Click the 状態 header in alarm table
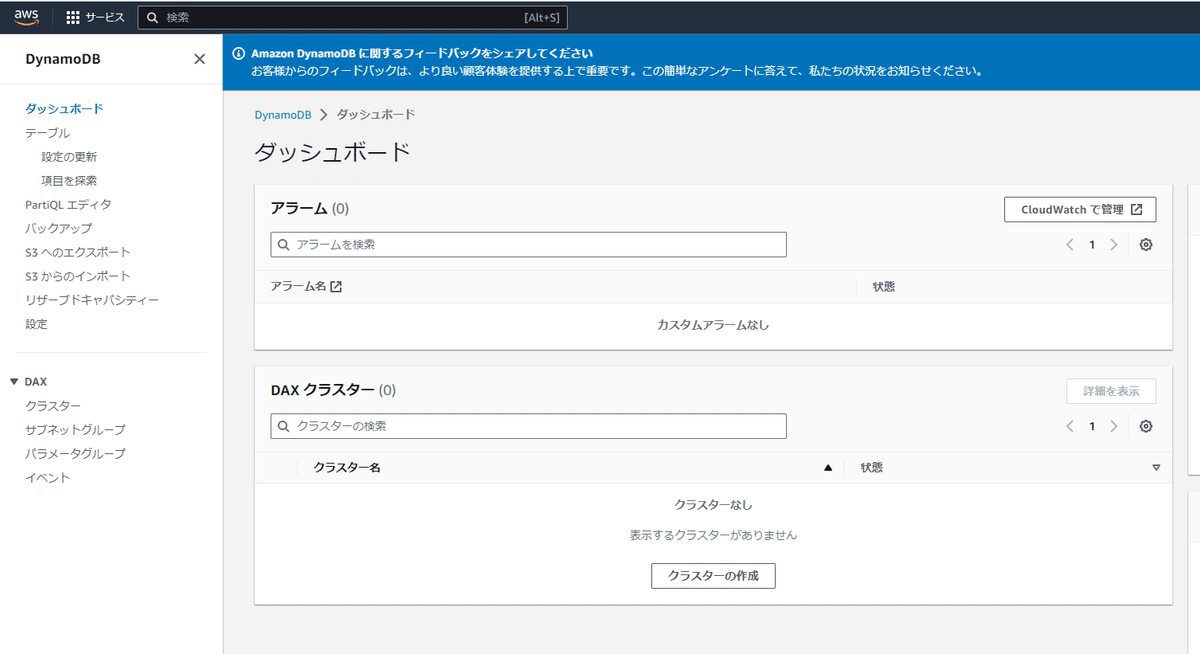 click(884, 287)
